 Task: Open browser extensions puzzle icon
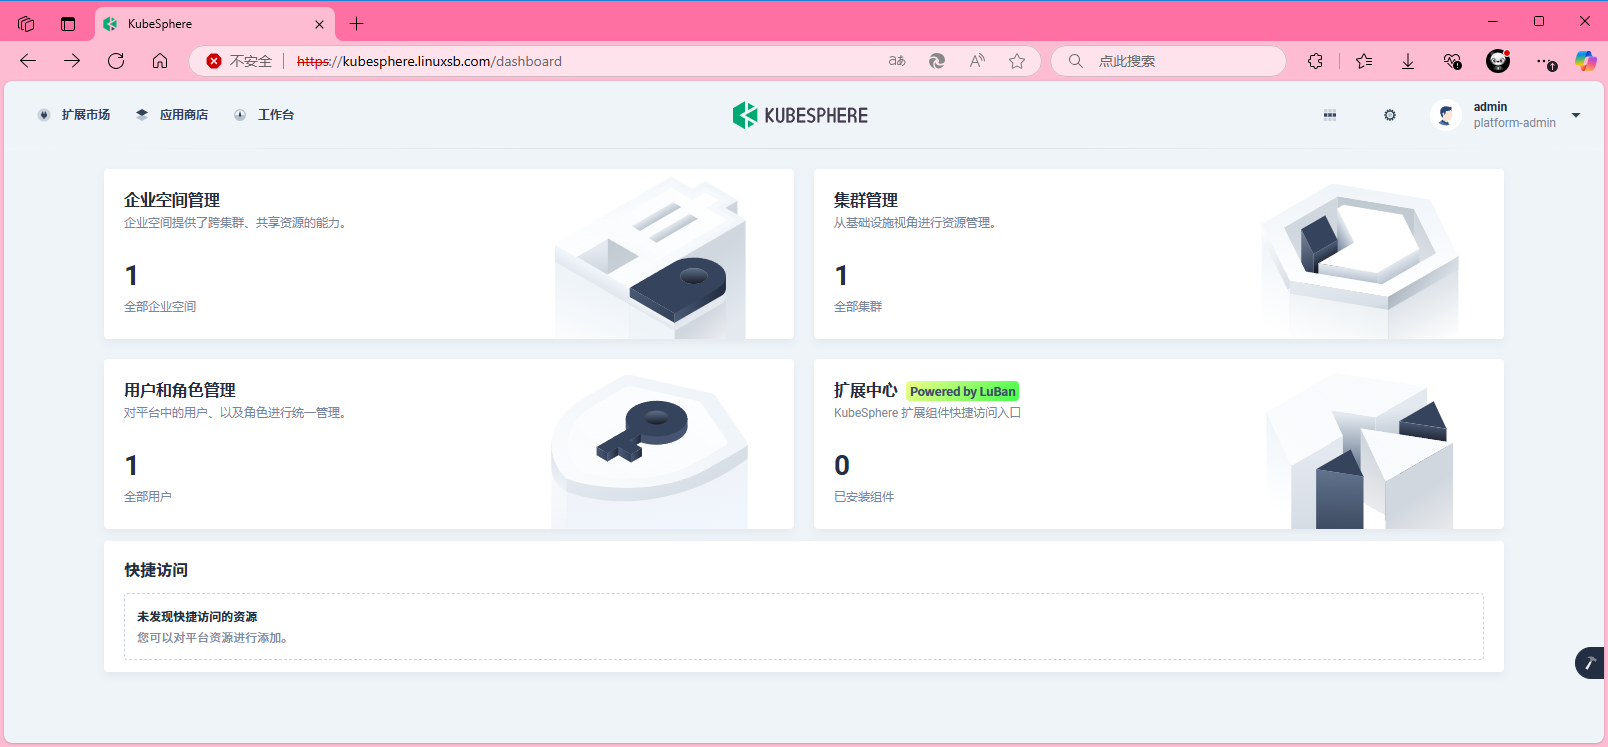pyautogui.click(x=1315, y=61)
